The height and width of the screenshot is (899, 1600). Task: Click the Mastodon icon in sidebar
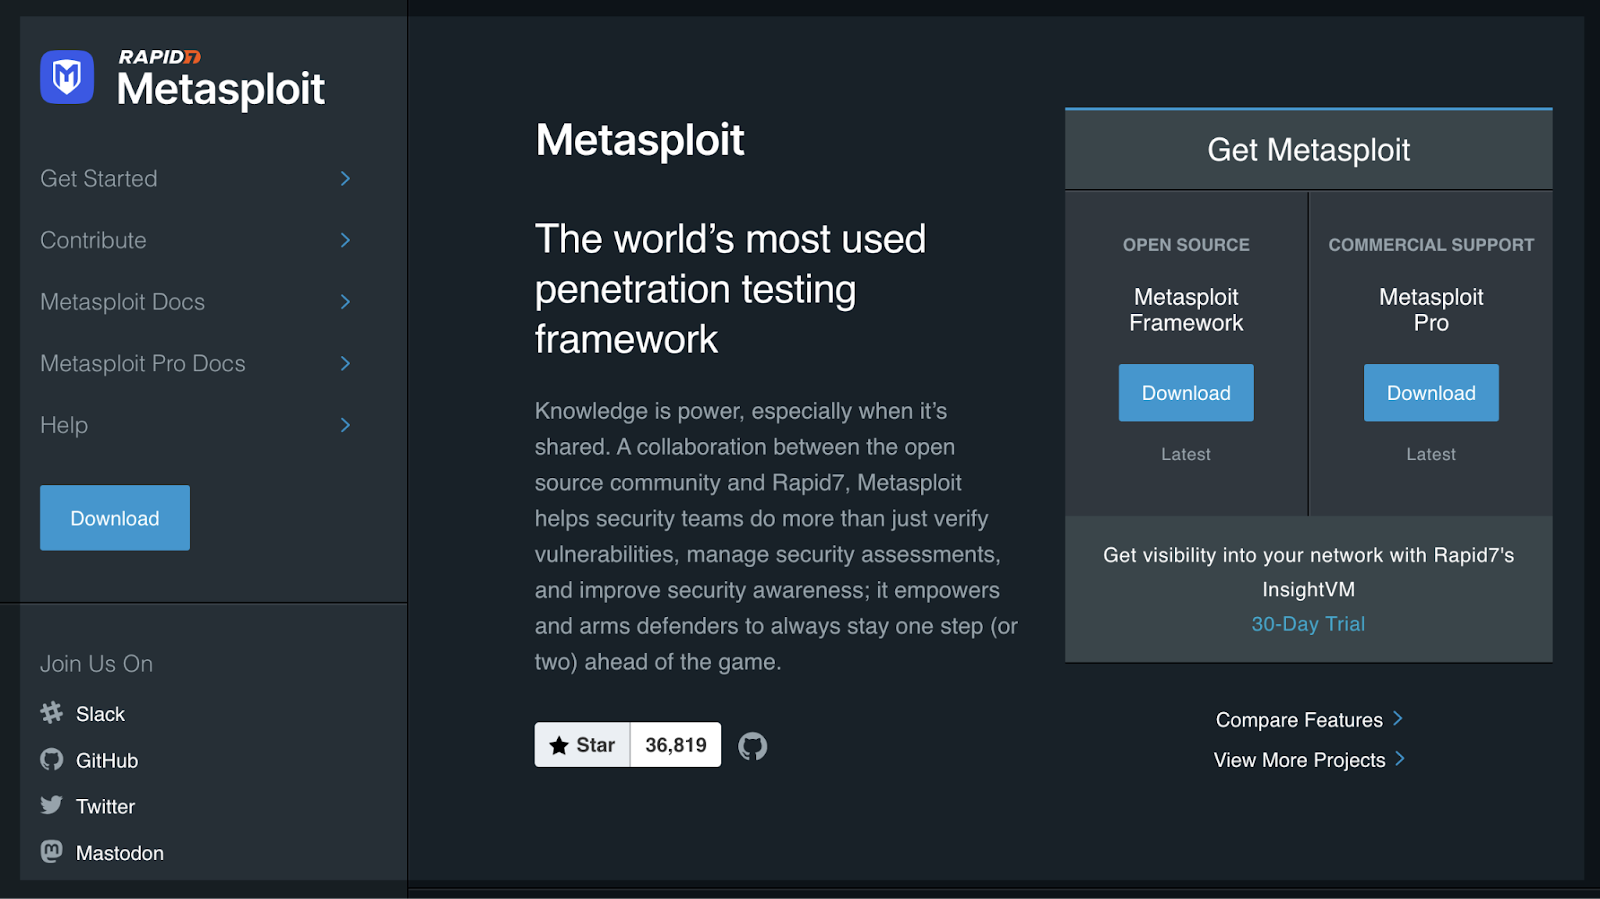point(52,852)
